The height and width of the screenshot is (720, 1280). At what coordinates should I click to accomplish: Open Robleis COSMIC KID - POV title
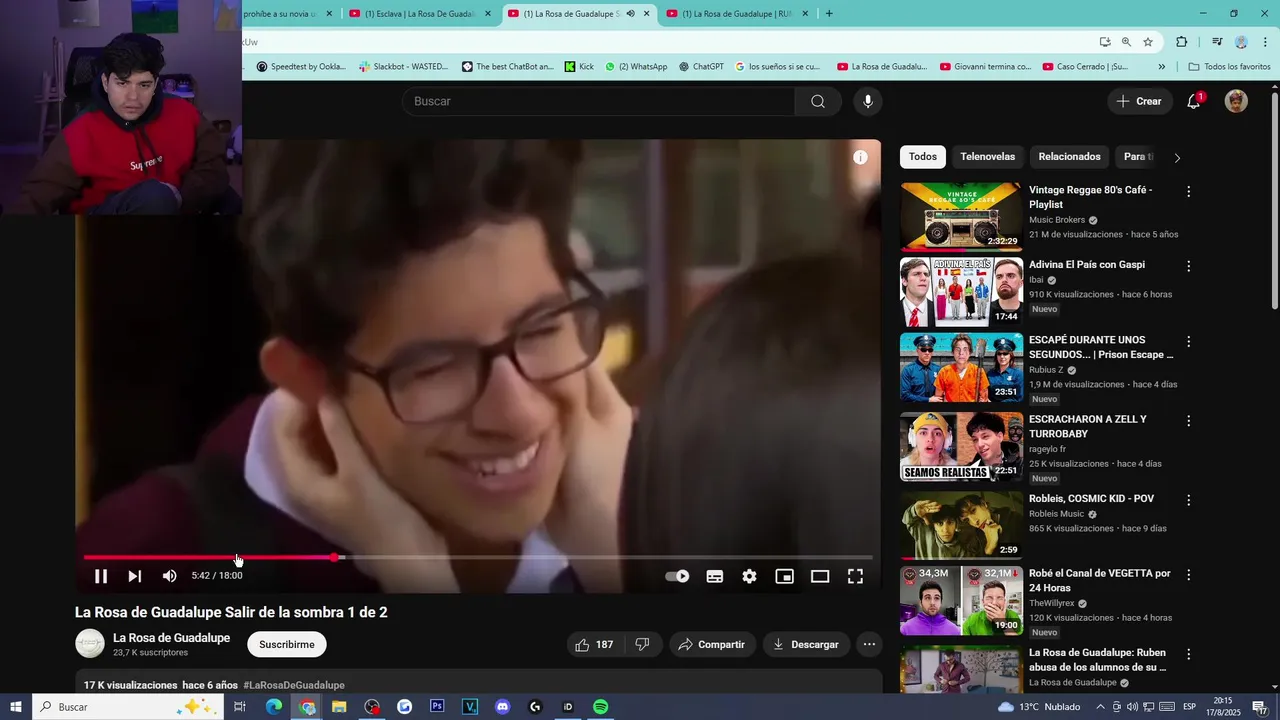click(1091, 498)
